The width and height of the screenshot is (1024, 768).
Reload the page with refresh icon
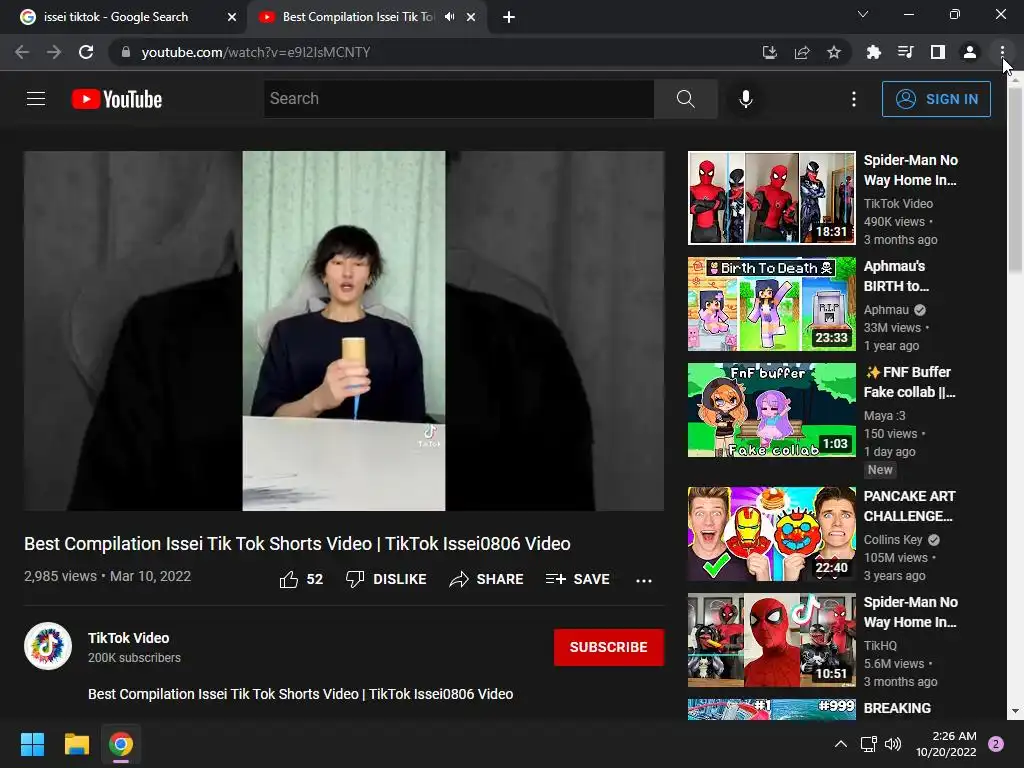(86, 52)
